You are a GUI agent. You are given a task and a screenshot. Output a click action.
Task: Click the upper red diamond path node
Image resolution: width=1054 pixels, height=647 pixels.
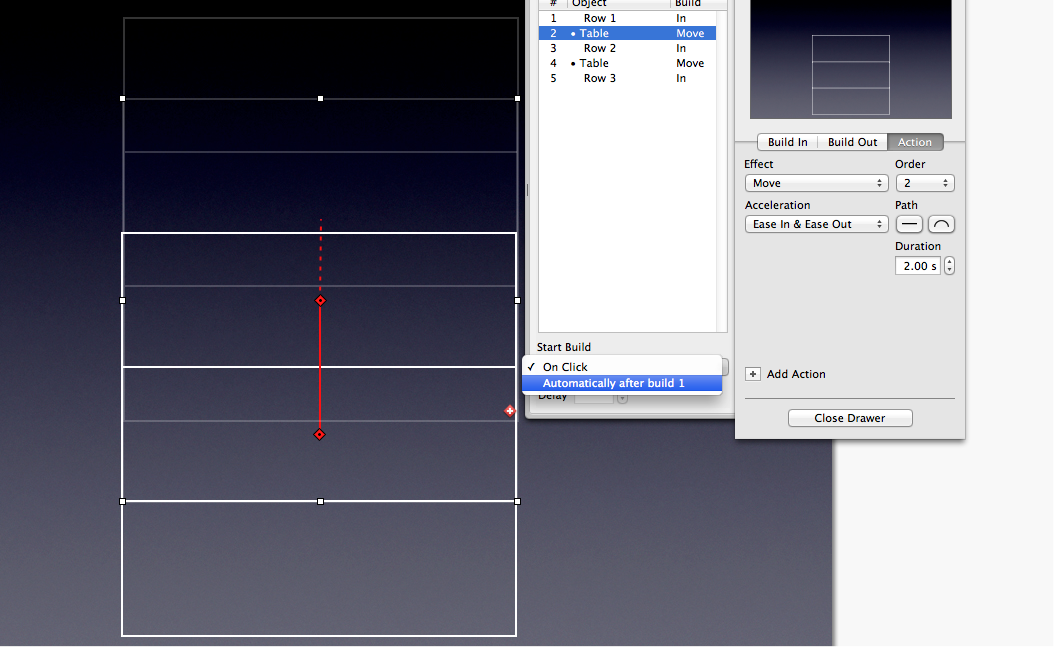pos(320,300)
